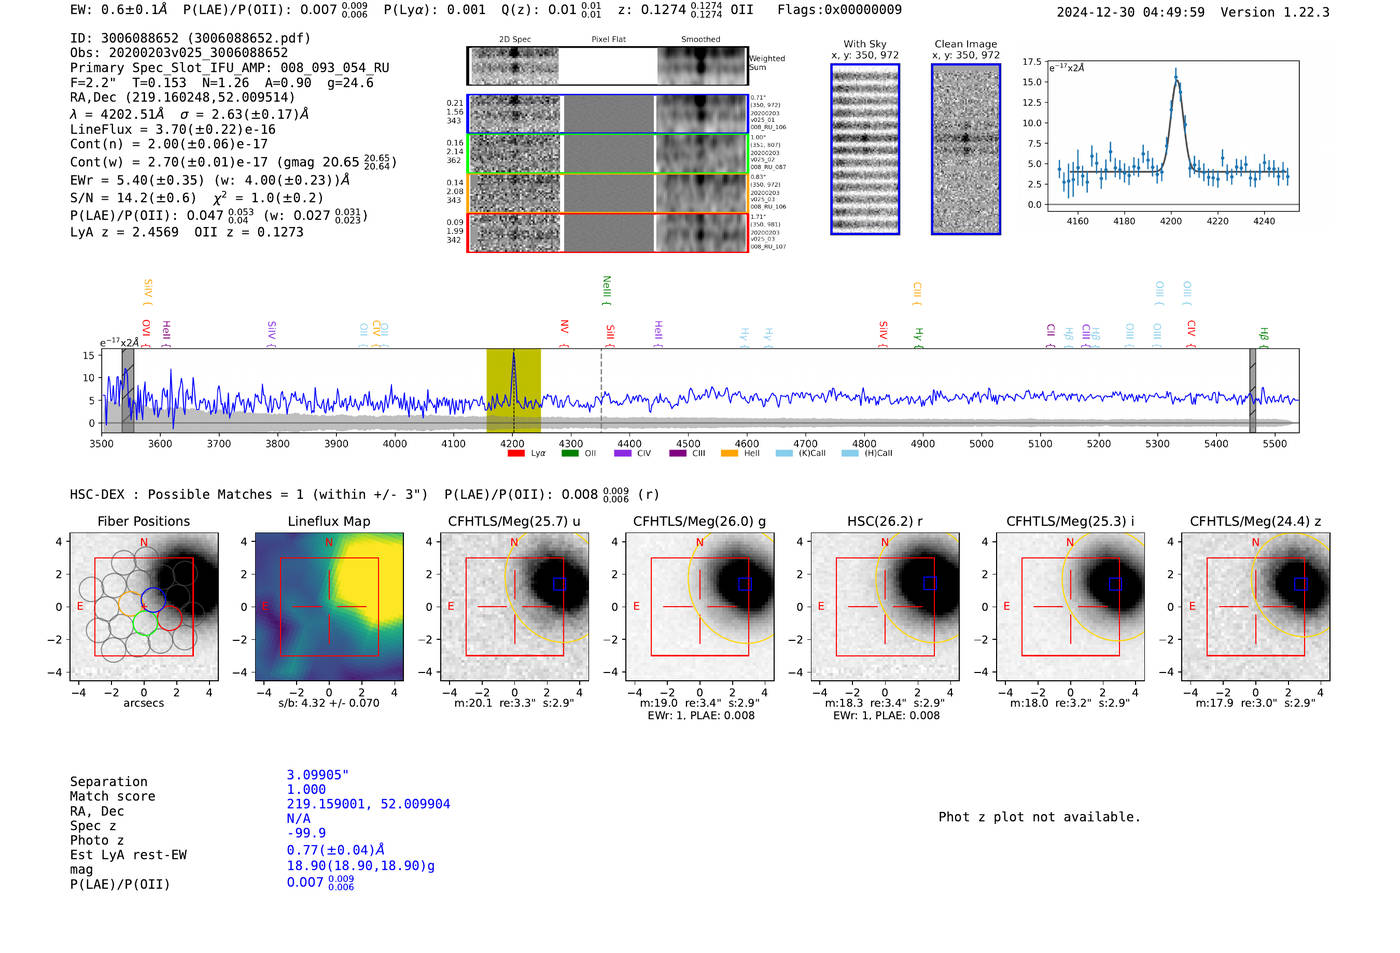This screenshot has width=1400, height=953.
Task: Click the yellow highlighted region at 4200 Å
Action: (514, 391)
